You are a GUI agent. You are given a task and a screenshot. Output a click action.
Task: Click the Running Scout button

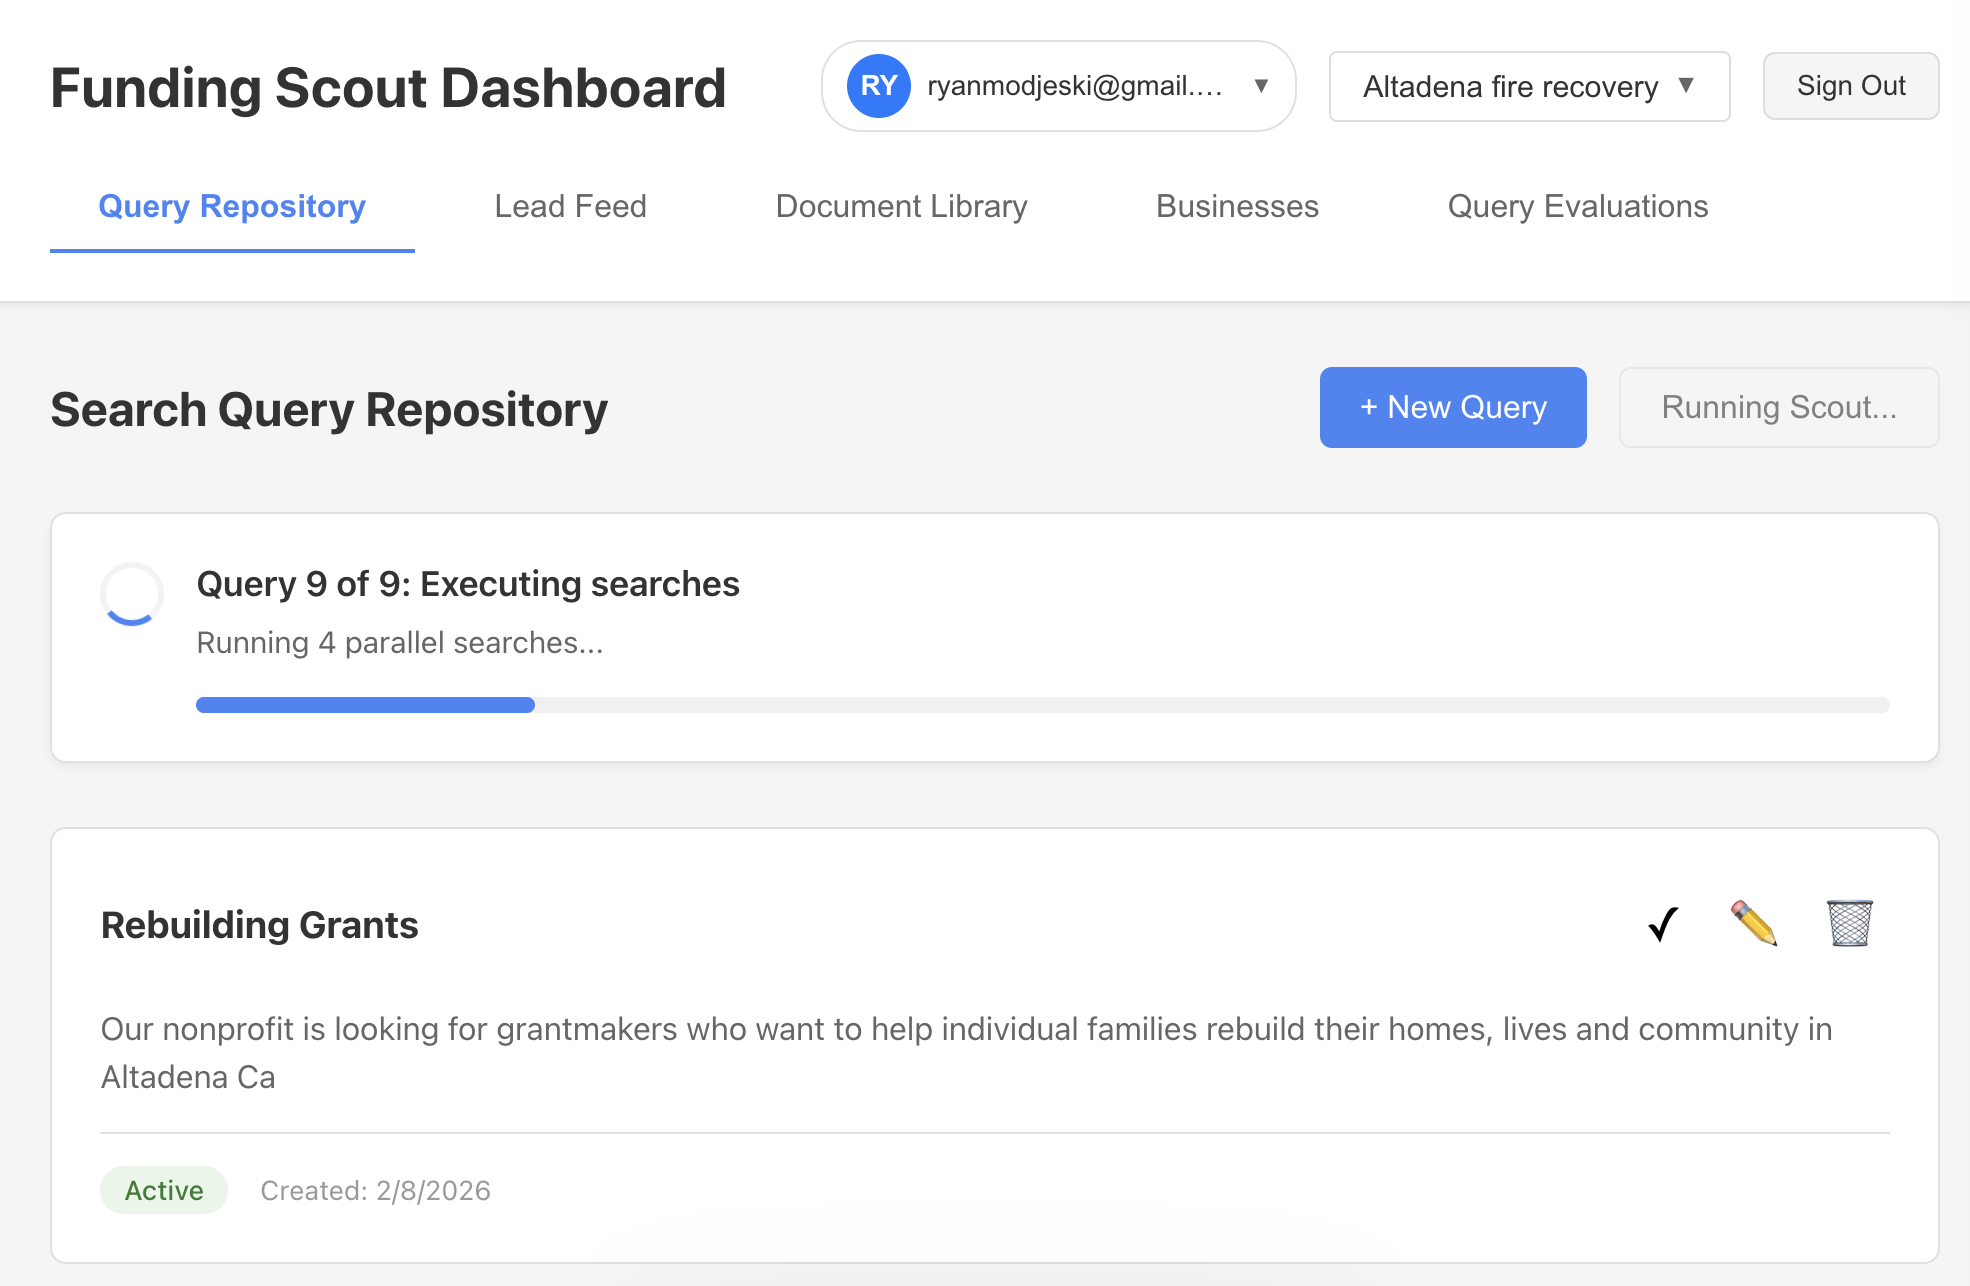tap(1778, 407)
